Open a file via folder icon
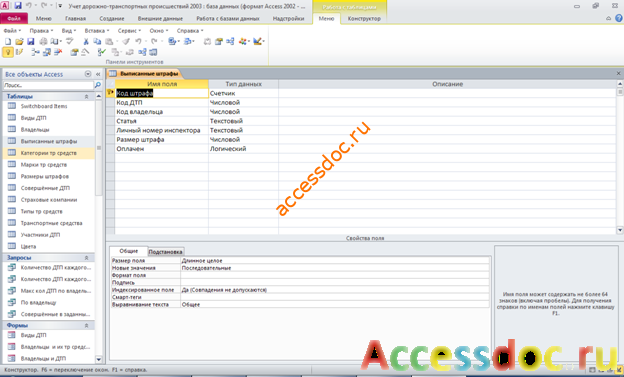Image resolution: width=624 pixels, height=377 pixels. [19, 41]
